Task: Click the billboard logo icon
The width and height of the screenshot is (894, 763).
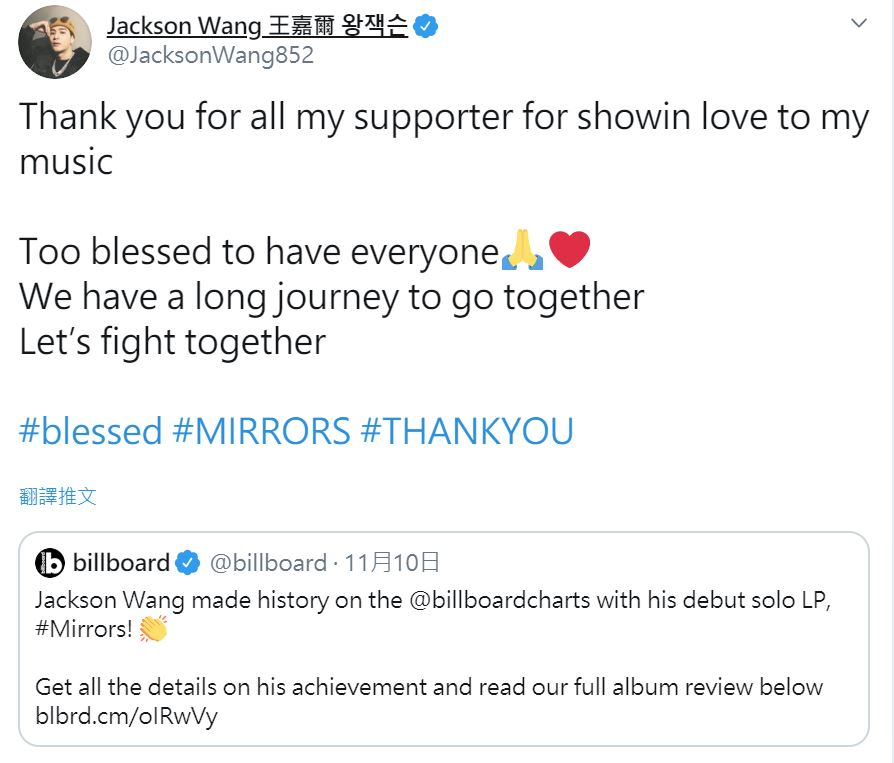Action: point(50,563)
